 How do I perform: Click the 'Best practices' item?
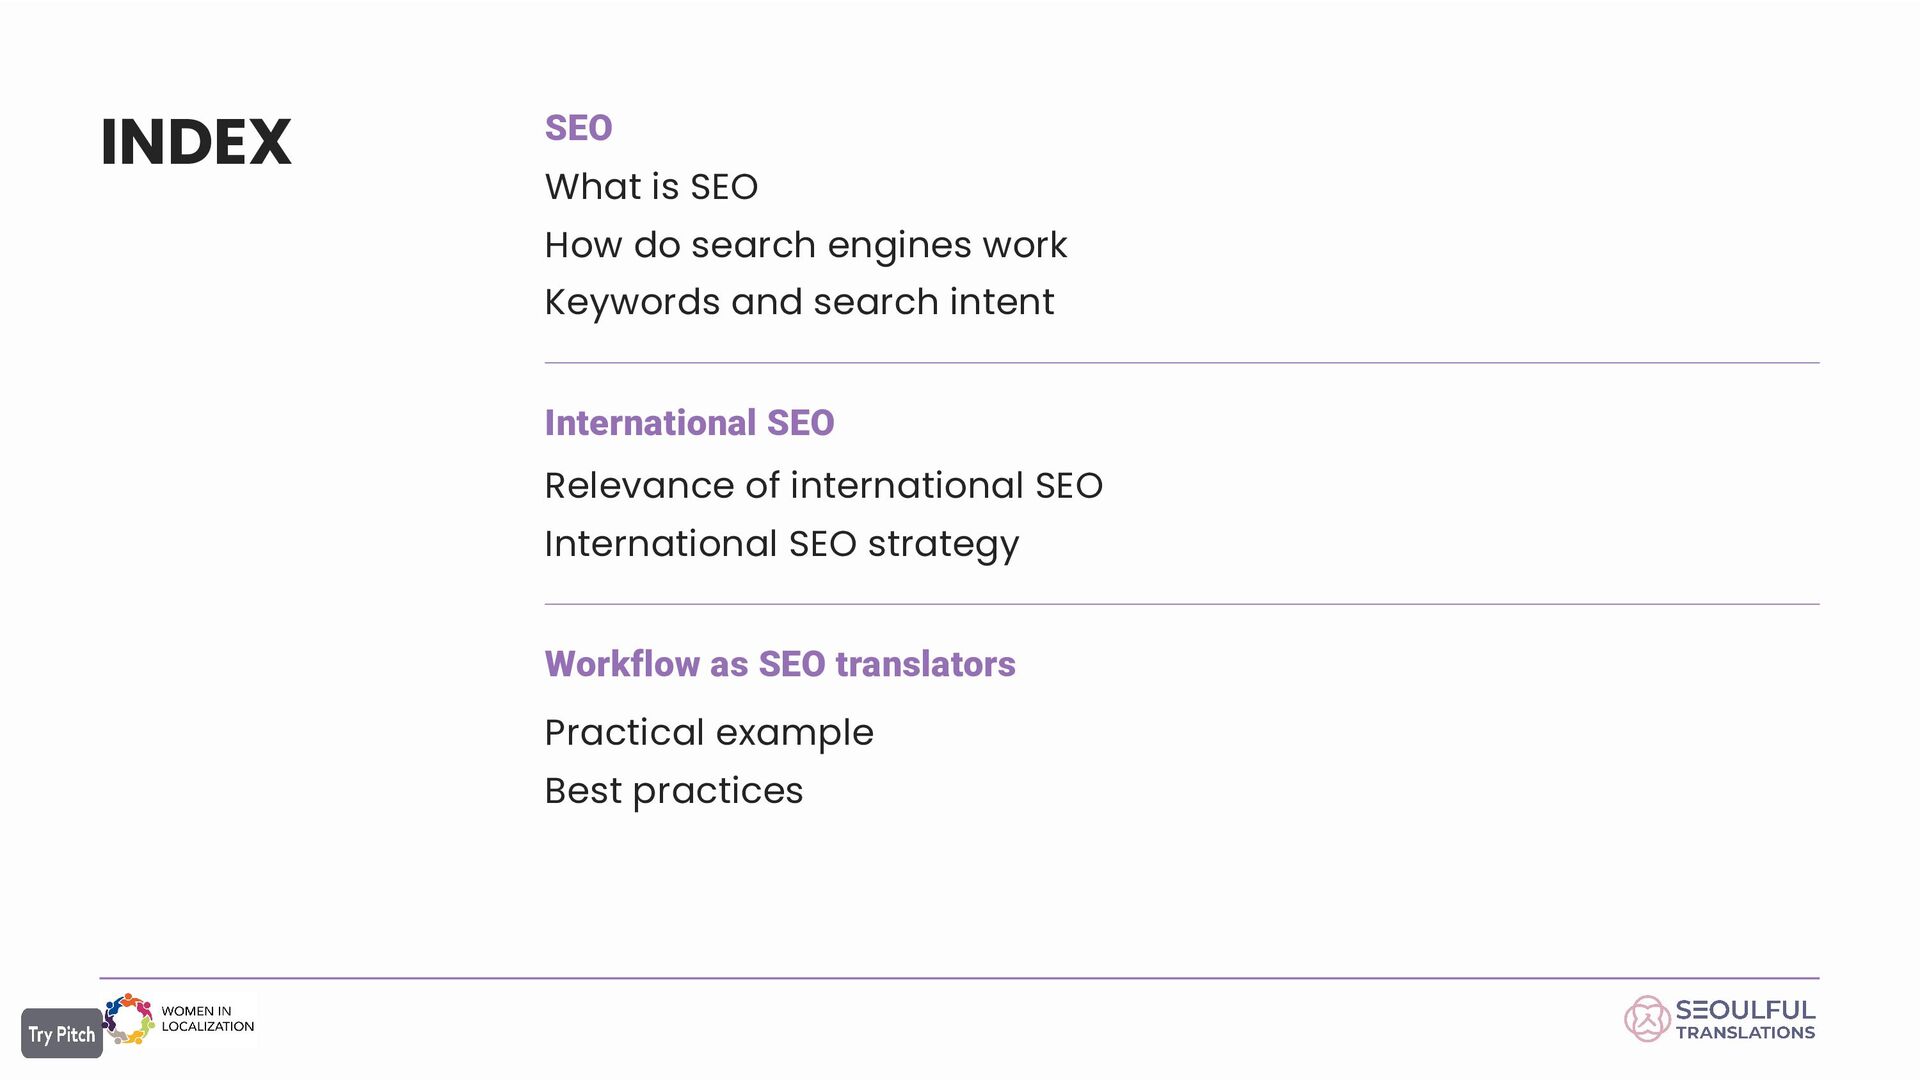673,791
